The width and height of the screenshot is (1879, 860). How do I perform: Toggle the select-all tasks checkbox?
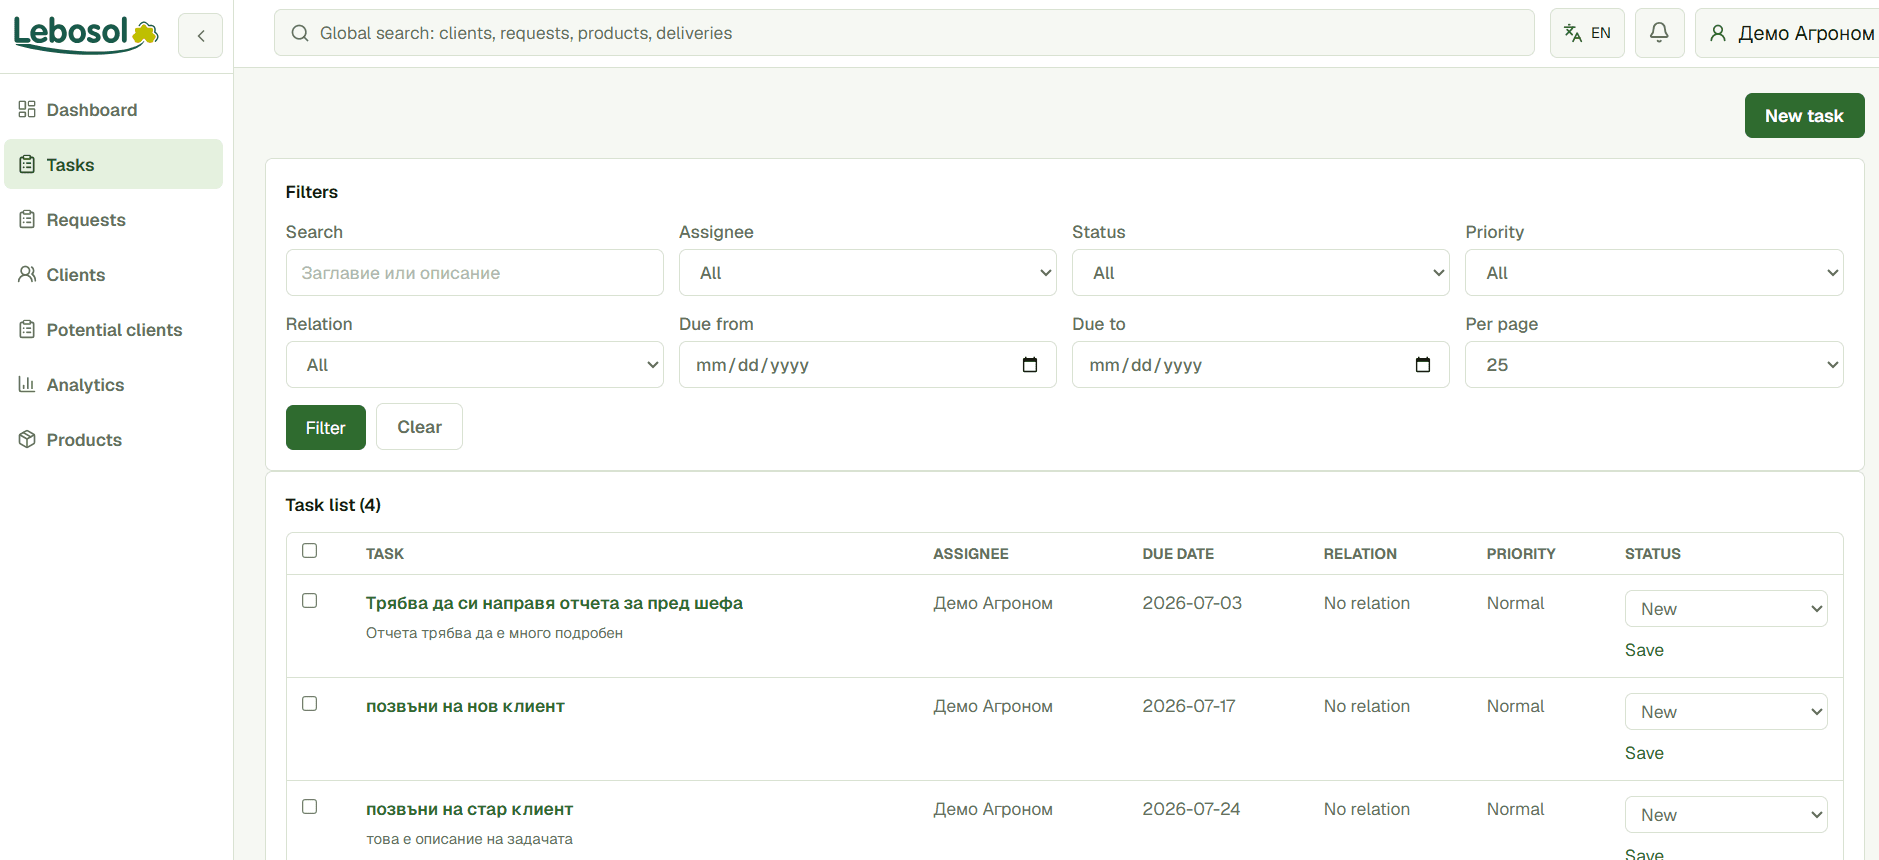tap(310, 551)
